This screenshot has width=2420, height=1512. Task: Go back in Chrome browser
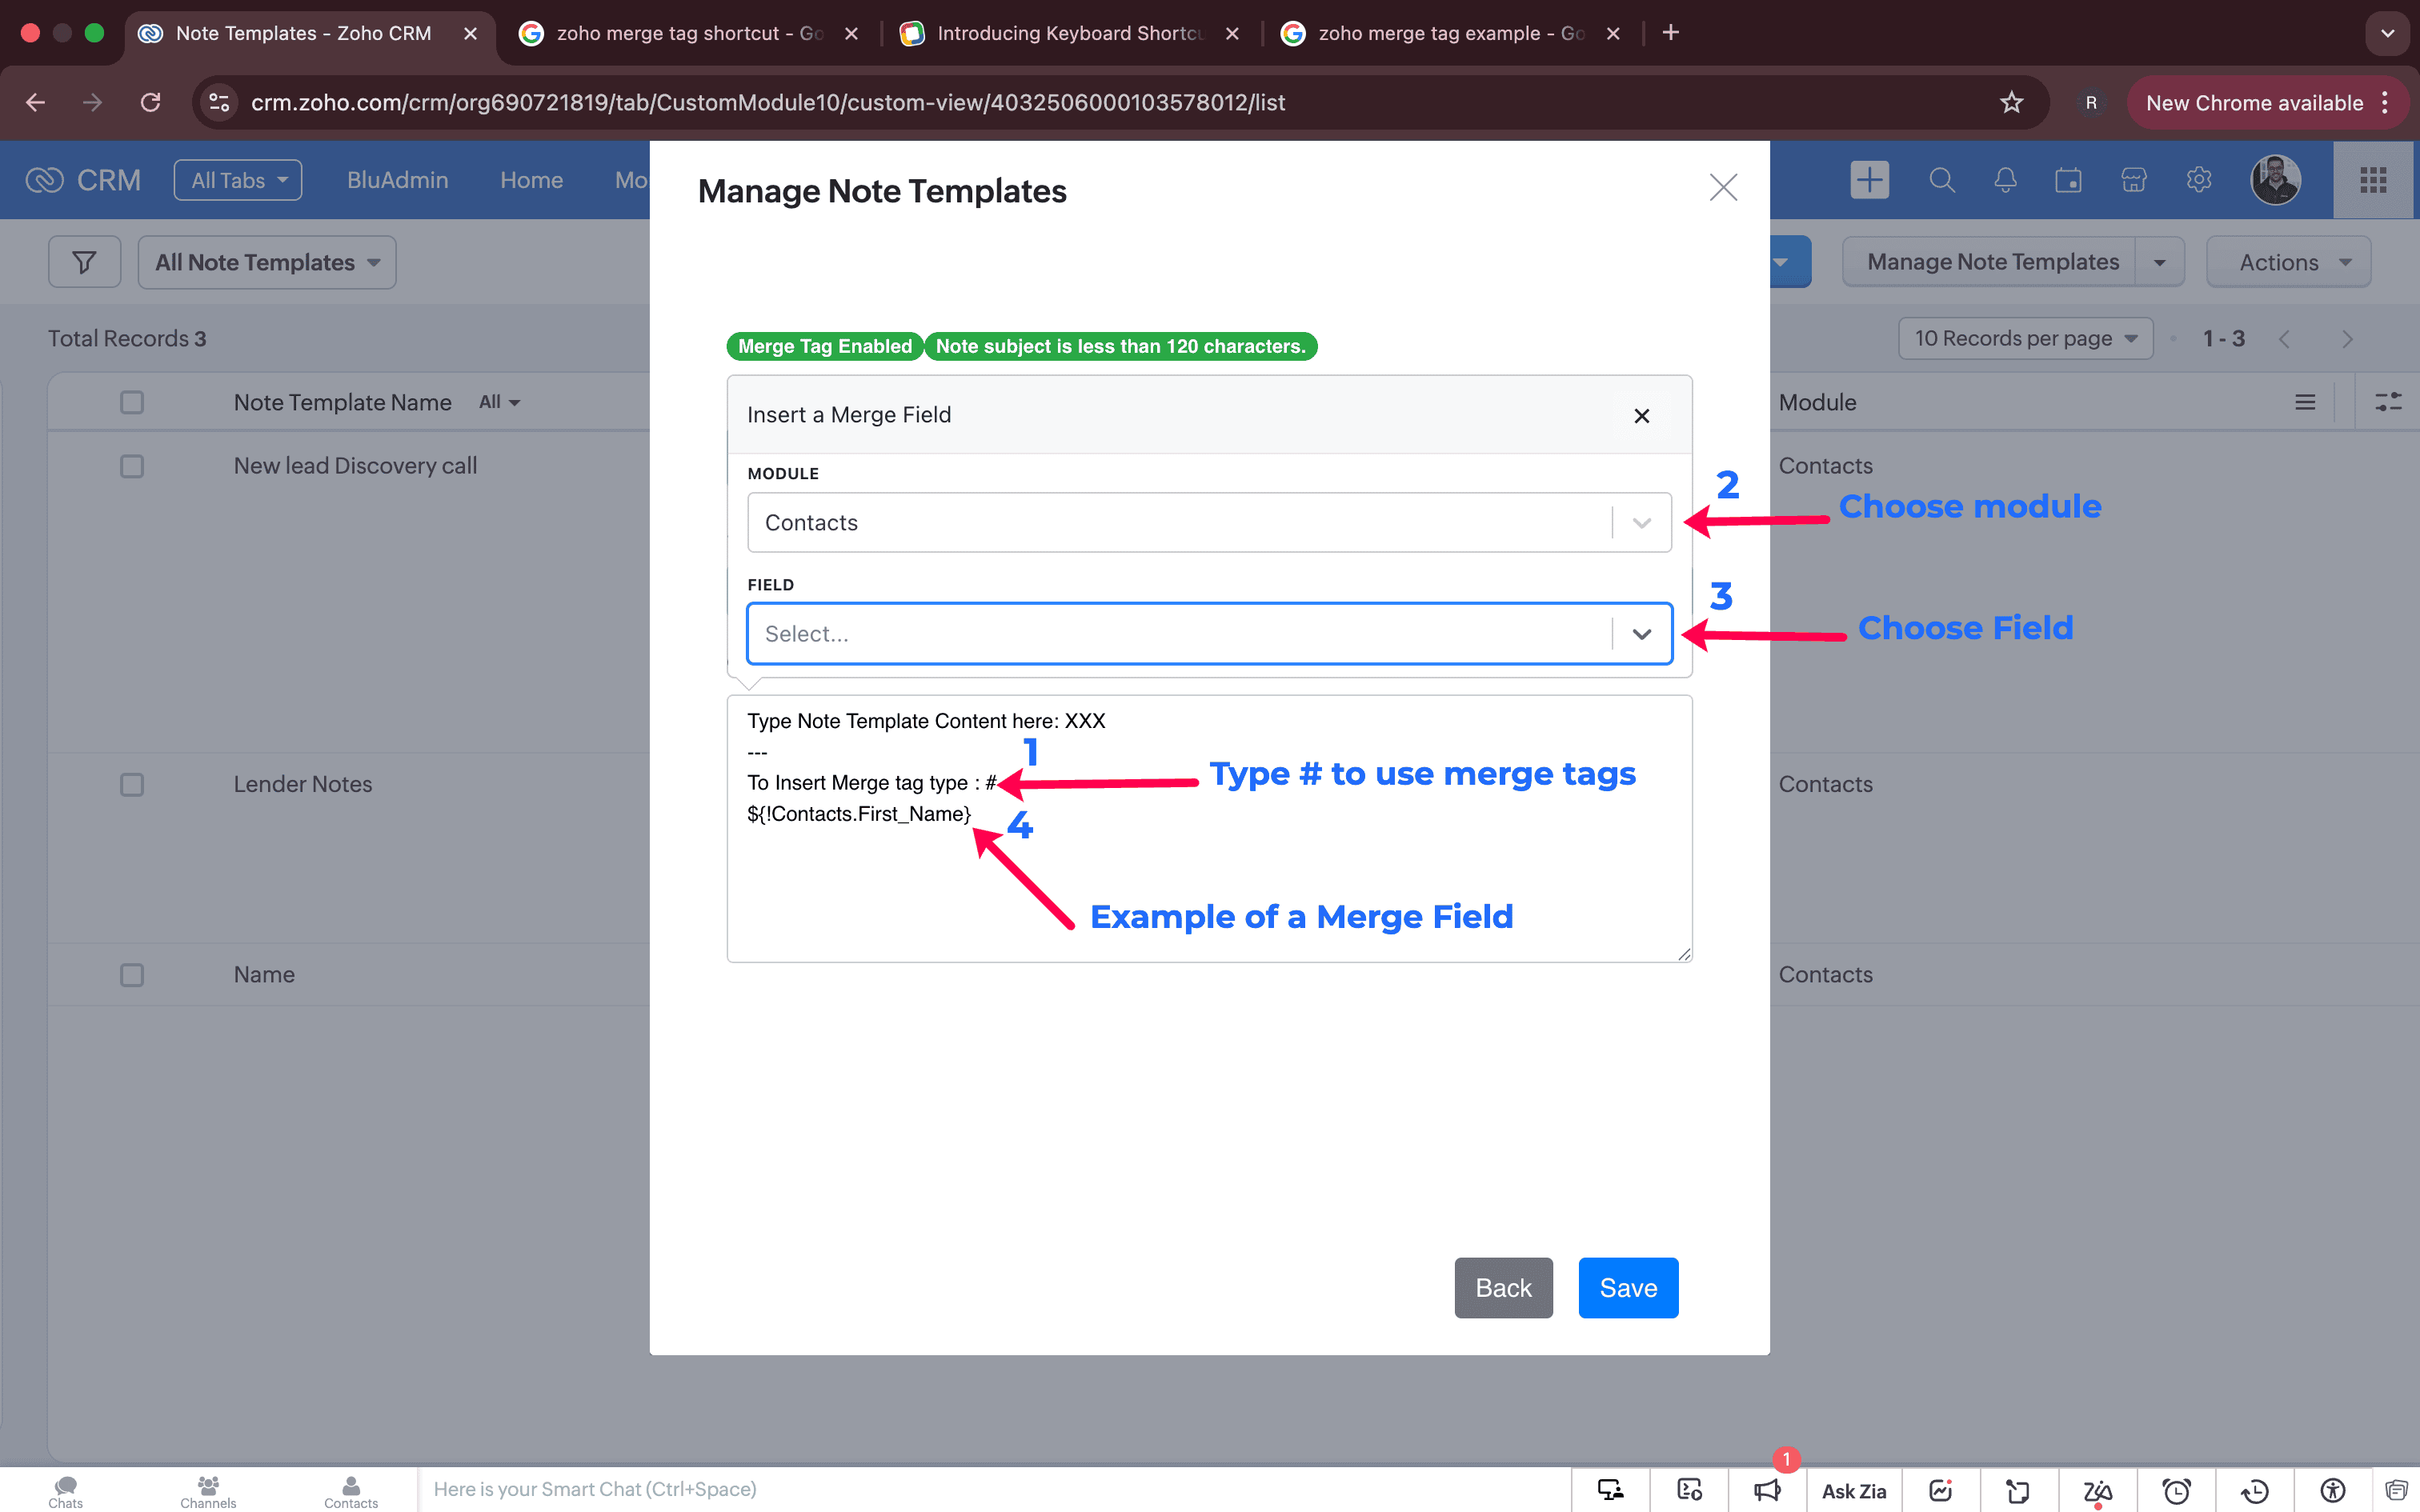[x=35, y=102]
